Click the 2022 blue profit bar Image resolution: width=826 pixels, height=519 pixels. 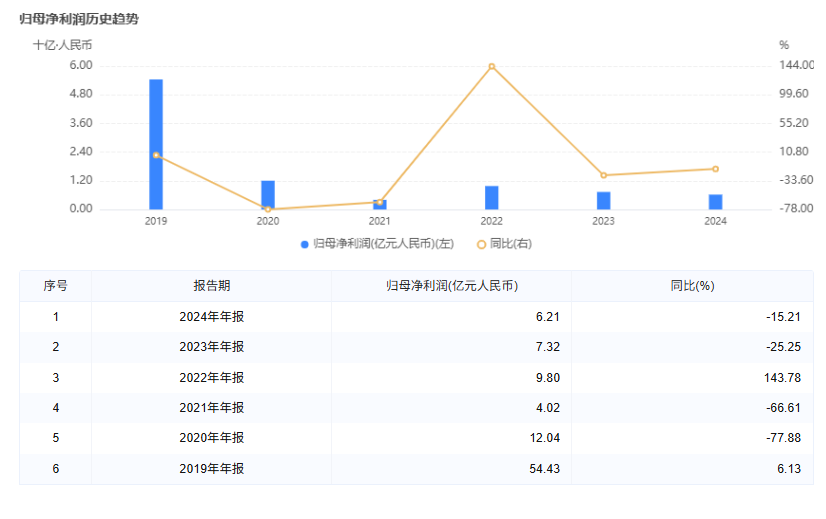click(491, 198)
